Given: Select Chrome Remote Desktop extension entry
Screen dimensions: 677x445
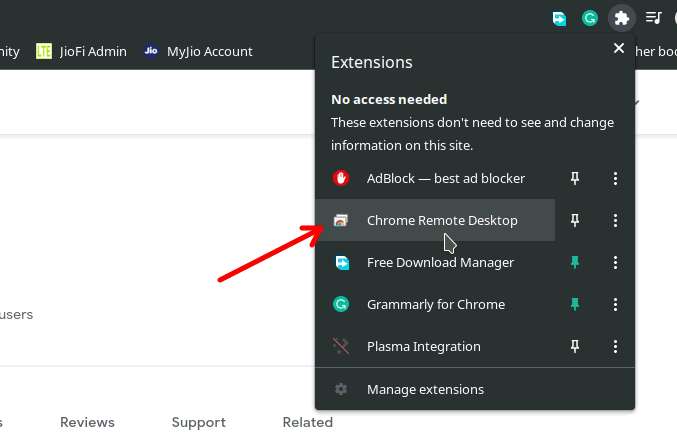Looking at the screenshot, I should pos(442,220).
